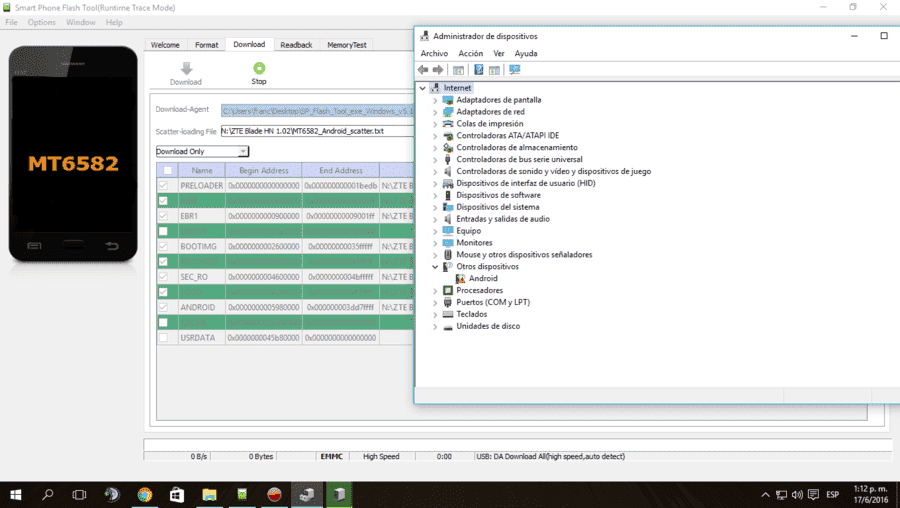
Task: Toggle the checked box in the row below PRELOADER
Action: 164,201
